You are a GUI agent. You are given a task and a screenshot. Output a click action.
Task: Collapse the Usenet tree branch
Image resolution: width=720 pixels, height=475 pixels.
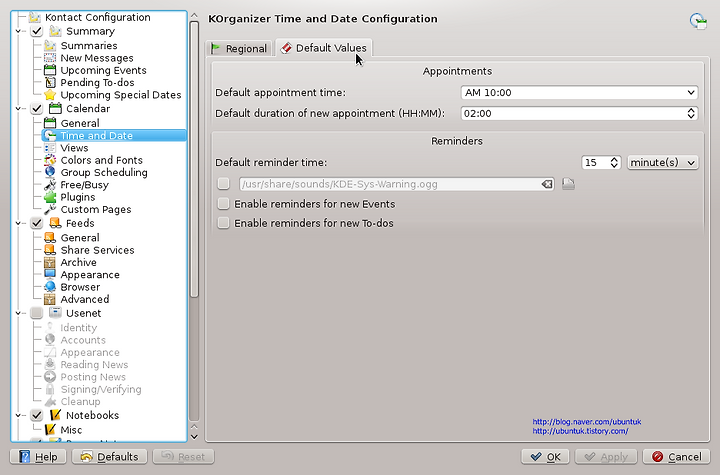(x=18, y=313)
